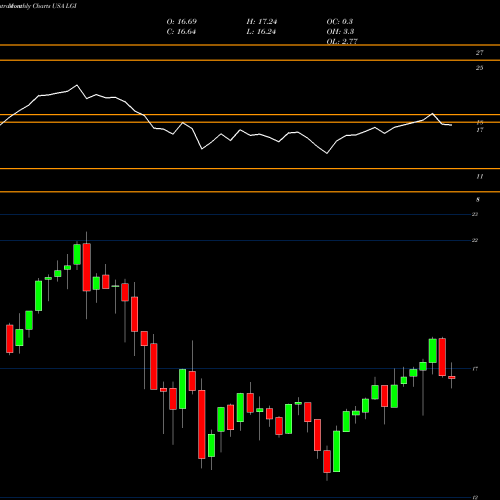Click the 'OC: 0.3' reading
Viewport: 500px width, 500px height.
click(340, 21)
